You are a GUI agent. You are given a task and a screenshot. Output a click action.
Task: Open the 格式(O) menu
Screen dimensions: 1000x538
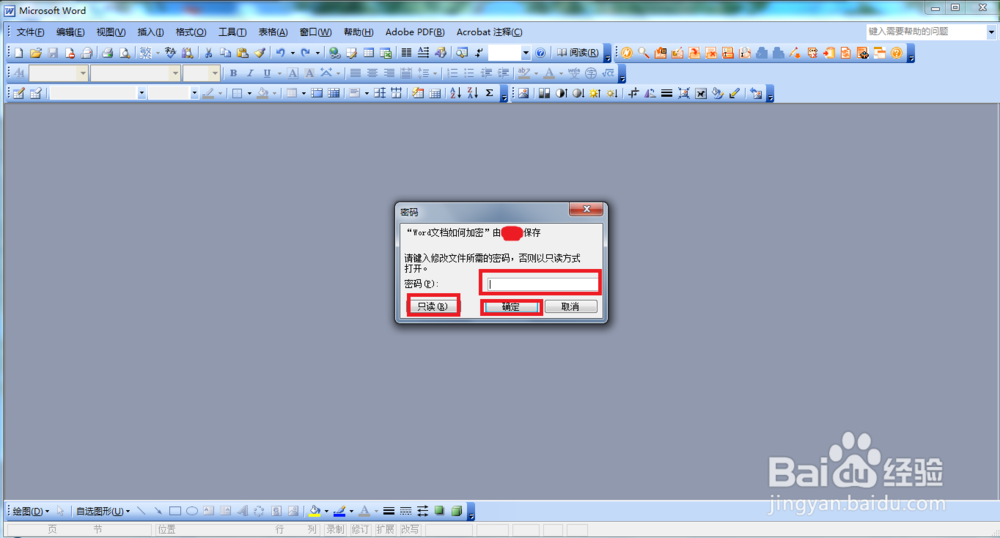click(191, 32)
